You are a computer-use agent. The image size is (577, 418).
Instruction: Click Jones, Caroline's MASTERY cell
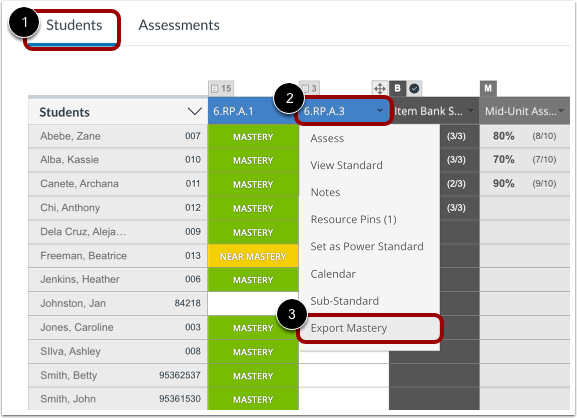pos(253,327)
